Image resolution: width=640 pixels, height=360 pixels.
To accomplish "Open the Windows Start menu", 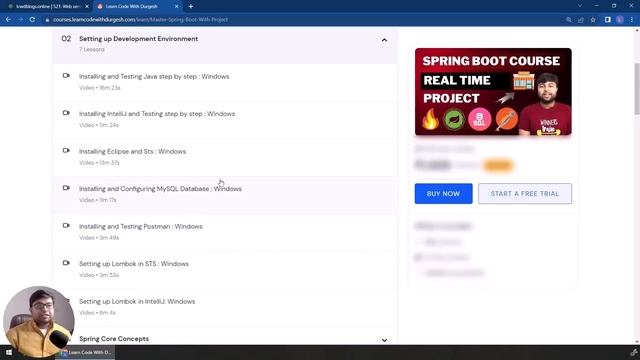I will 9,352.
